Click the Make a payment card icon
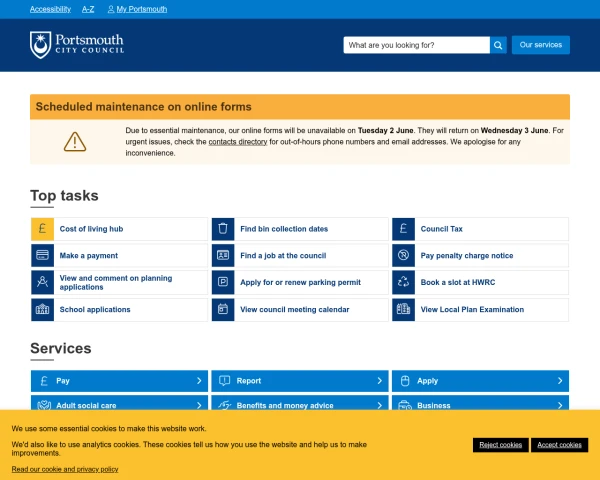Screen dimensions: 600x480 tap(42, 255)
